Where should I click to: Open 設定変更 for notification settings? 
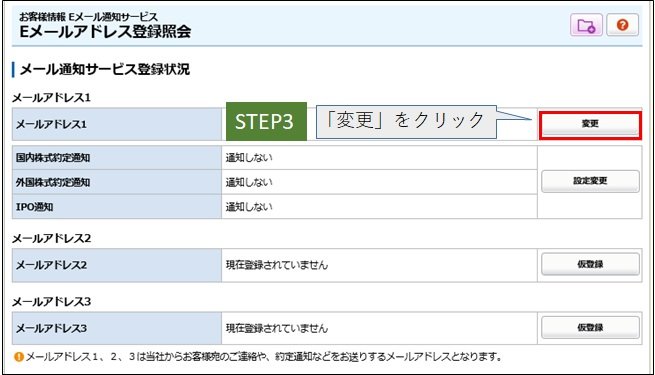[590, 181]
